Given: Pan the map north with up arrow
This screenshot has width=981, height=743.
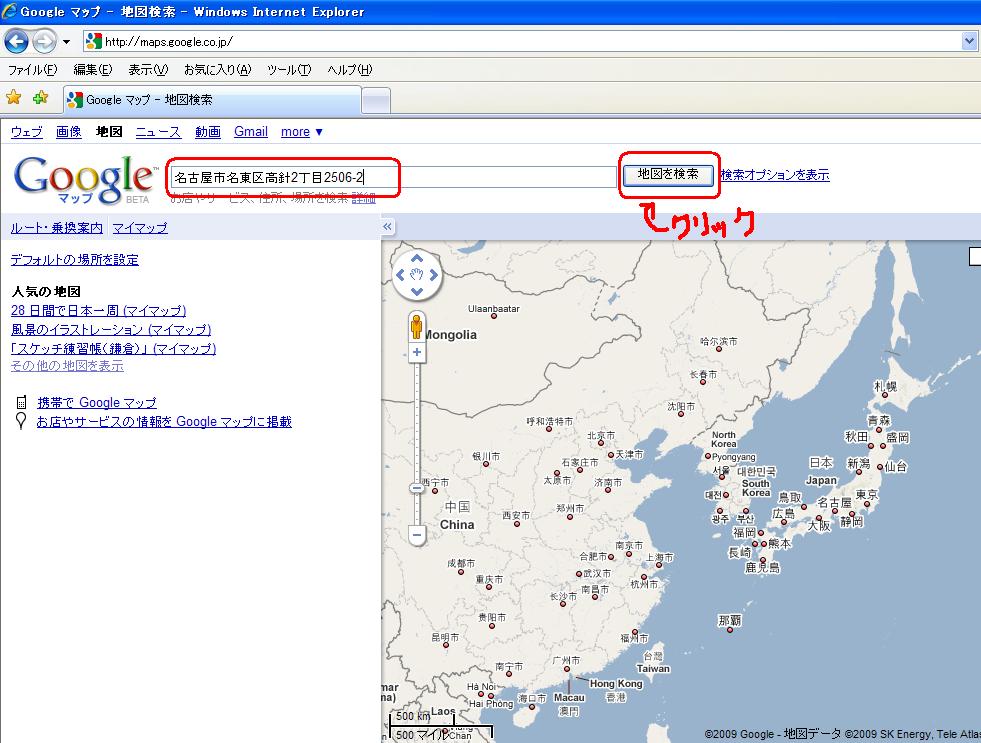Looking at the screenshot, I should click(417, 258).
